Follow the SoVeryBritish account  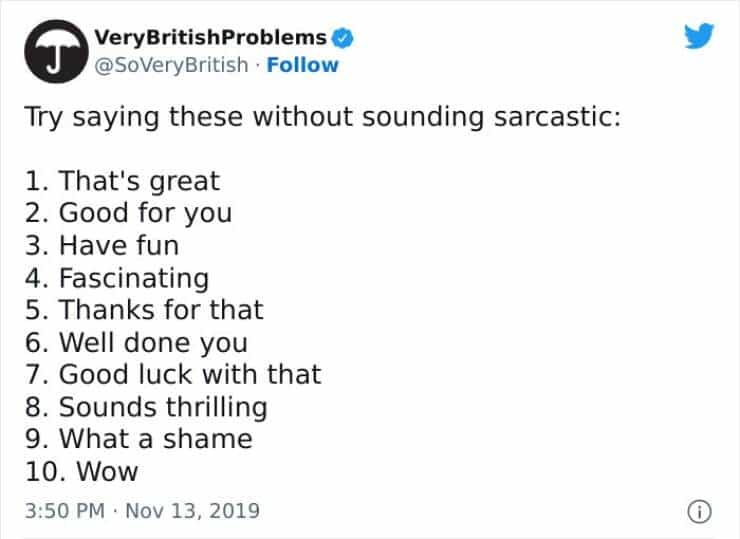click(x=301, y=65)
